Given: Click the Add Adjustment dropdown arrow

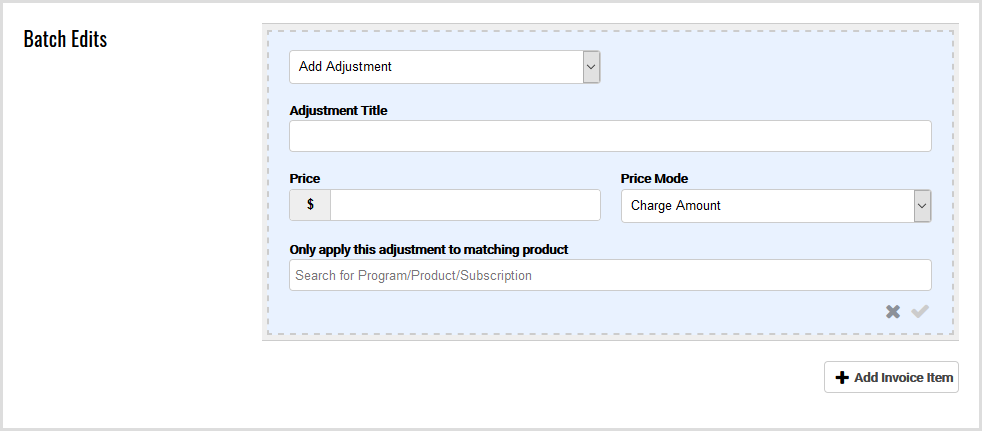Looking at the screenshot, I should (591, 67).
